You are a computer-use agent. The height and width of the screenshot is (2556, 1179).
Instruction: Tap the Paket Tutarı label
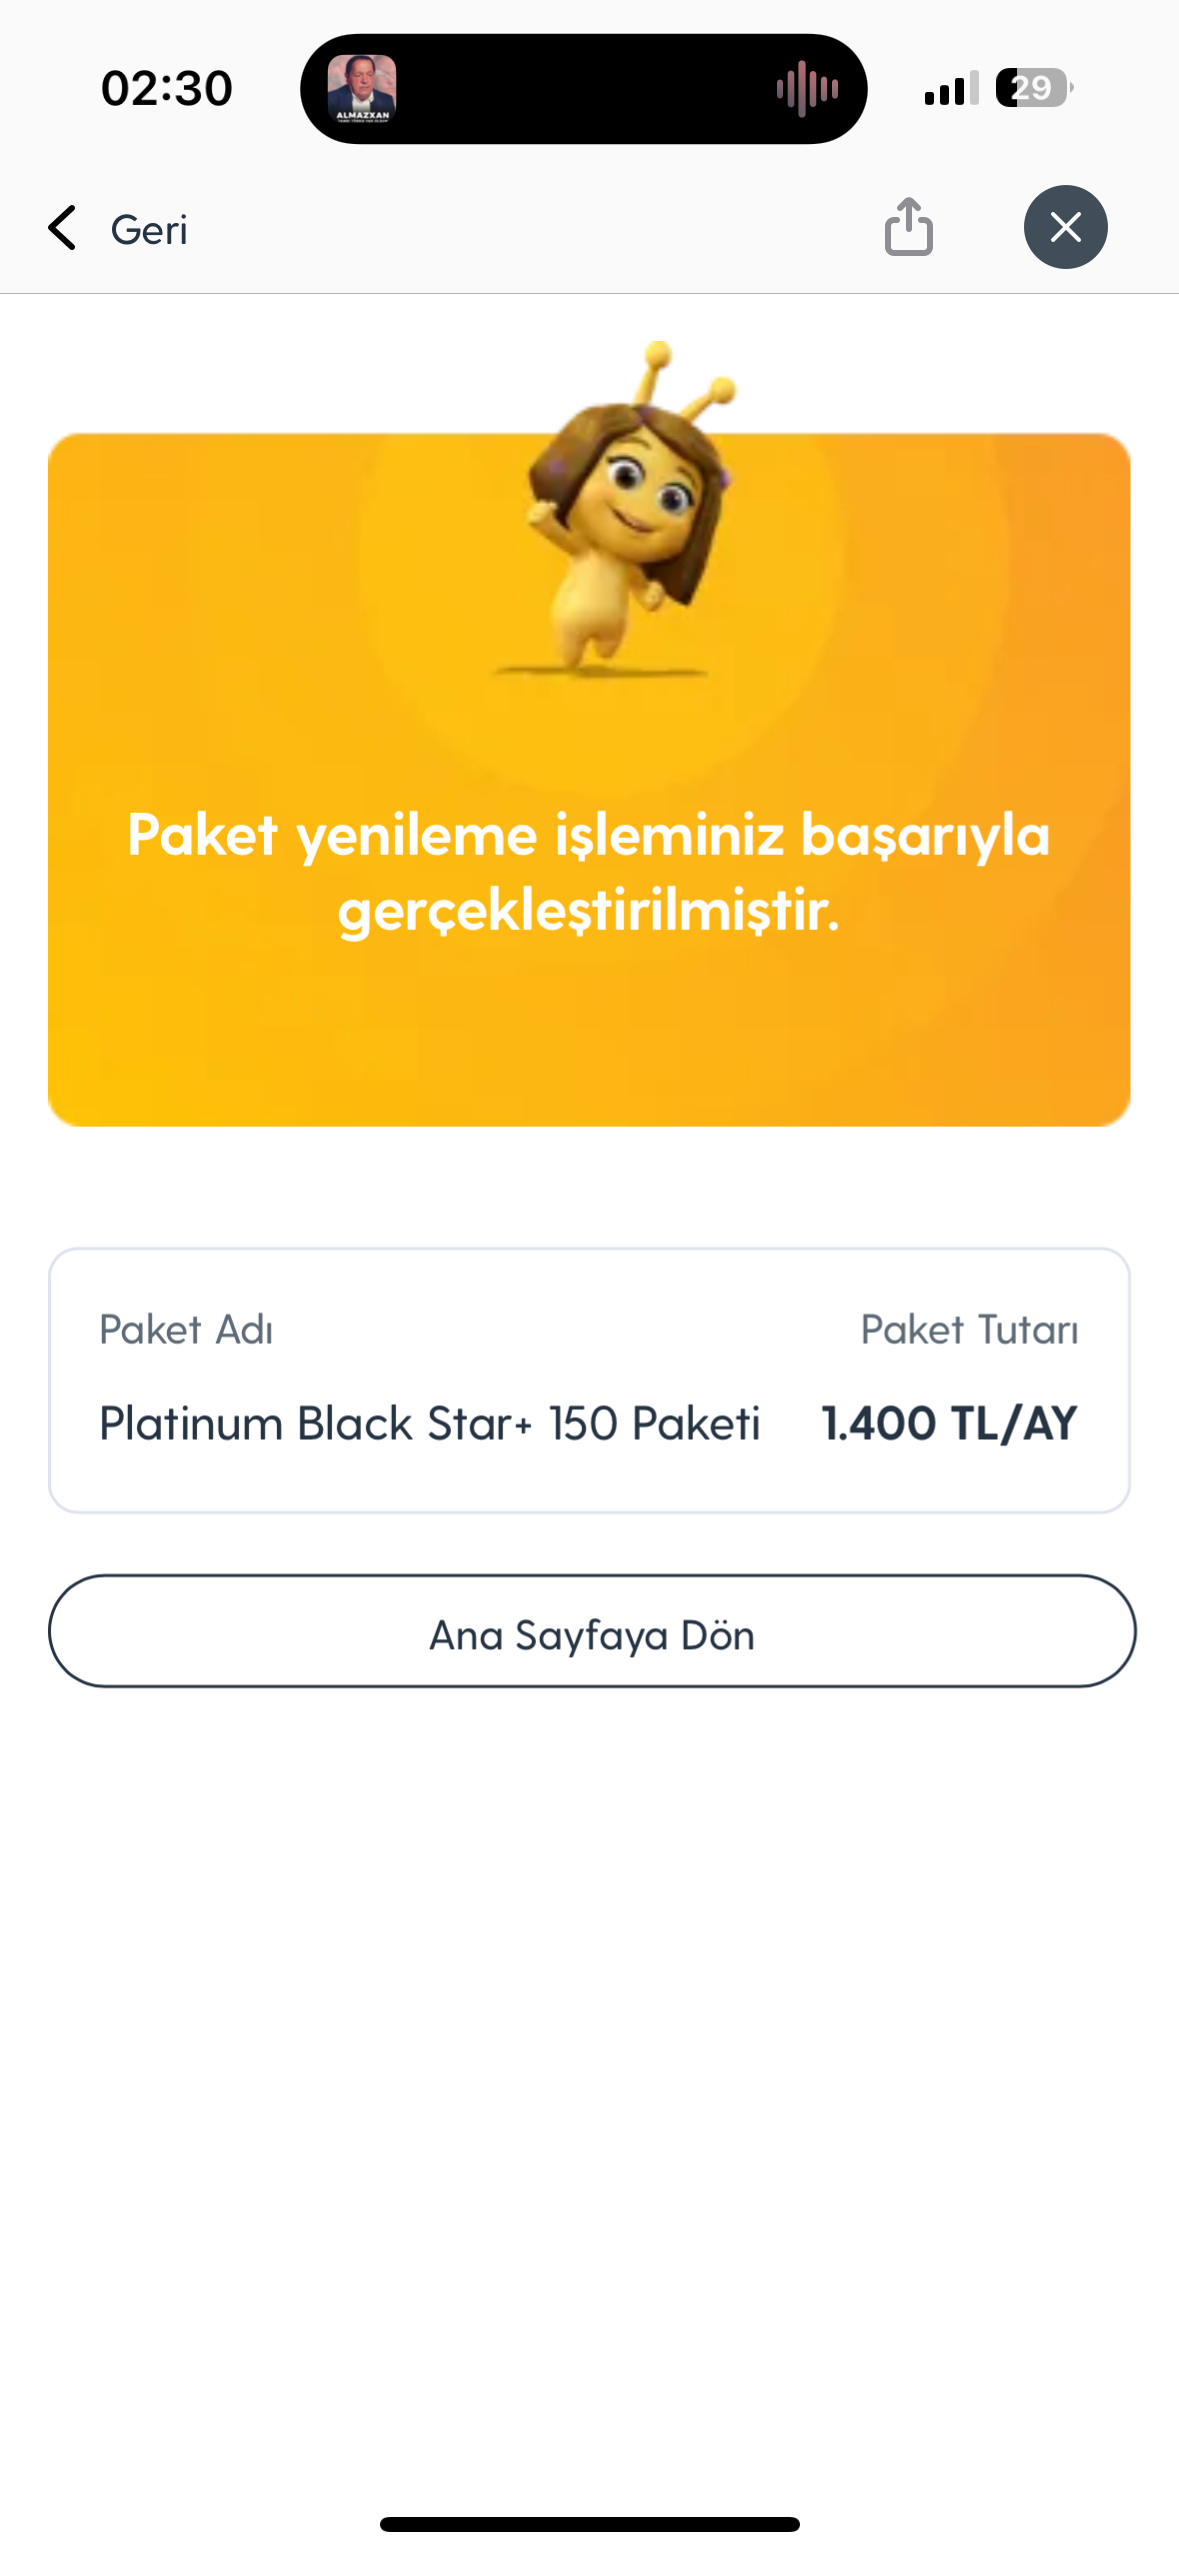[x=969, y=1329]
